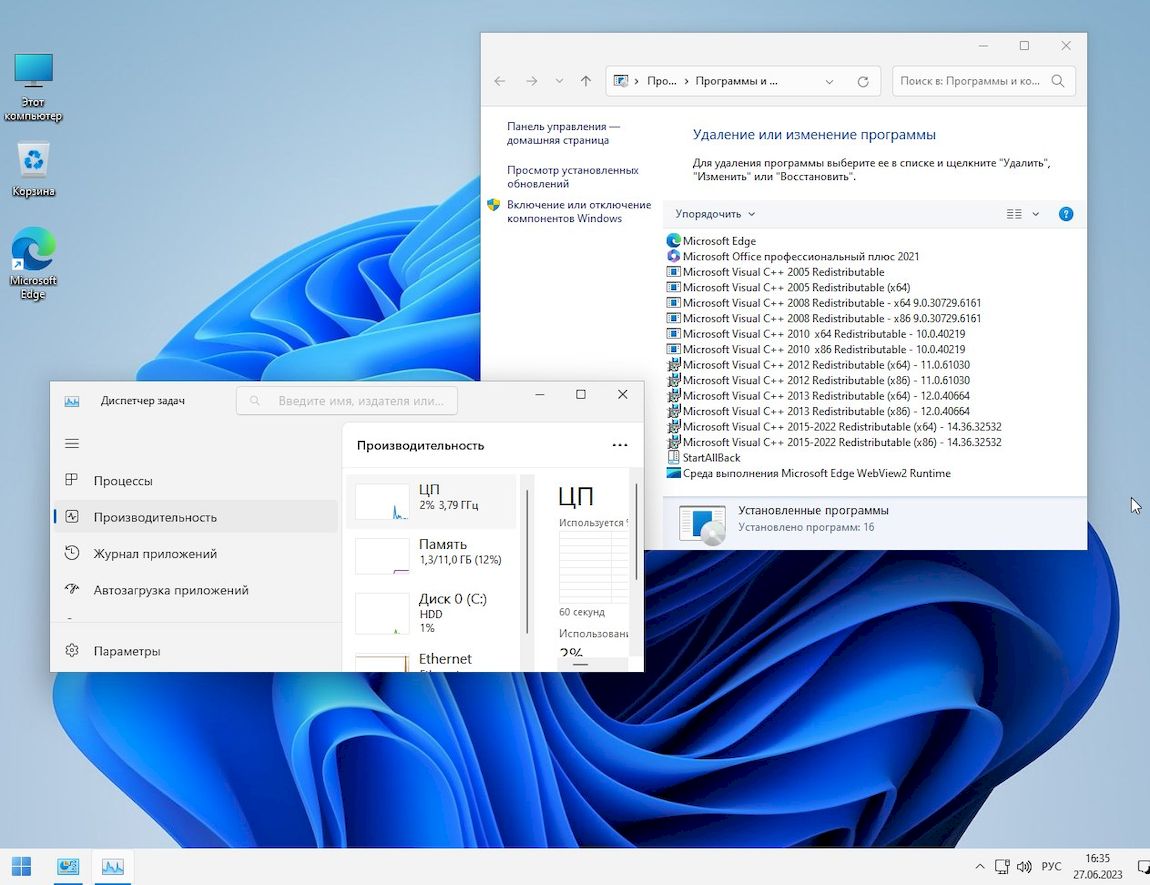Image resolution: width=1150 pixels, height=885 pixels.
Task: Click the search magnifier icon in Programs window
Action: (1058, 81)
